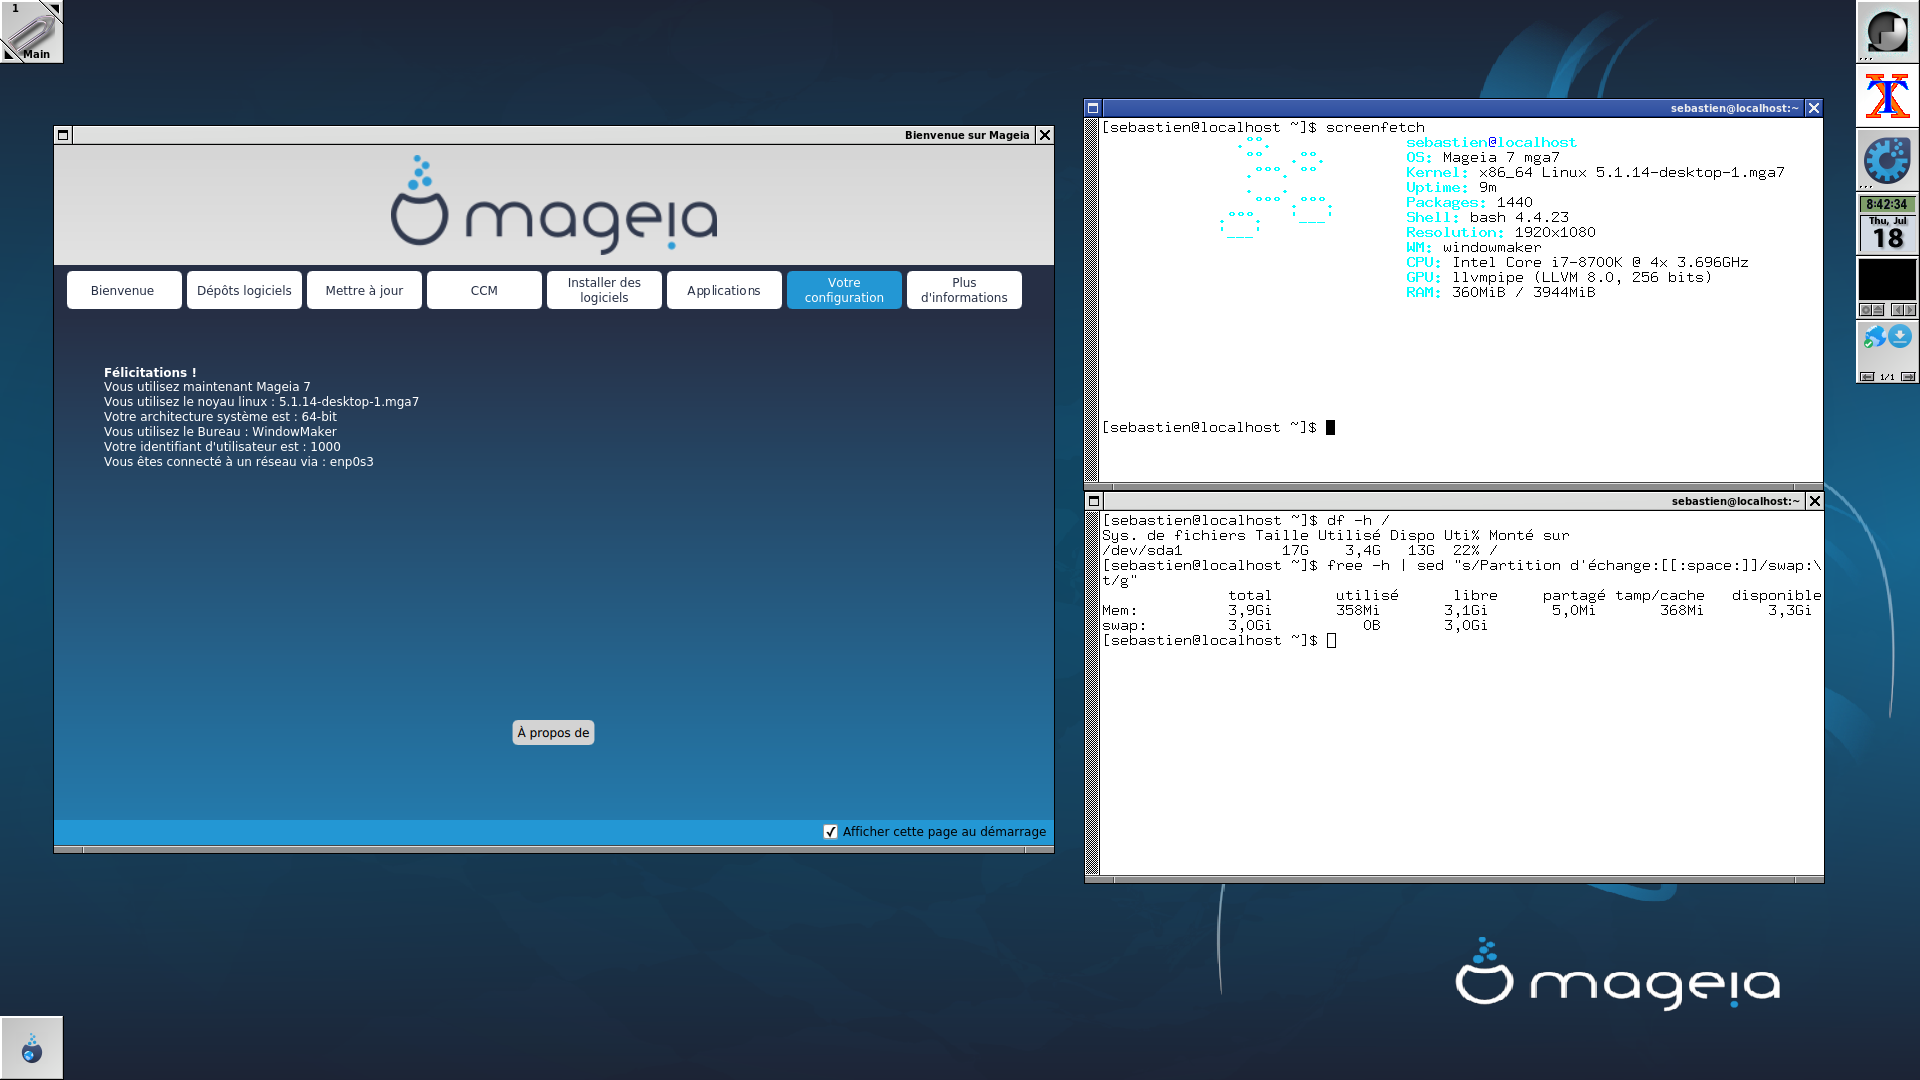Launch the XTerm dock icon

click(x=1888, y=96)
